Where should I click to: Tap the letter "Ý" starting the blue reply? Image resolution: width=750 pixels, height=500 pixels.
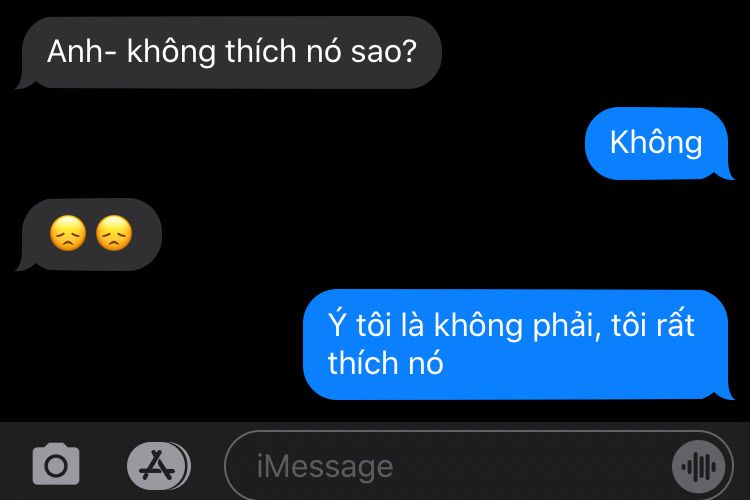[337, 323]
